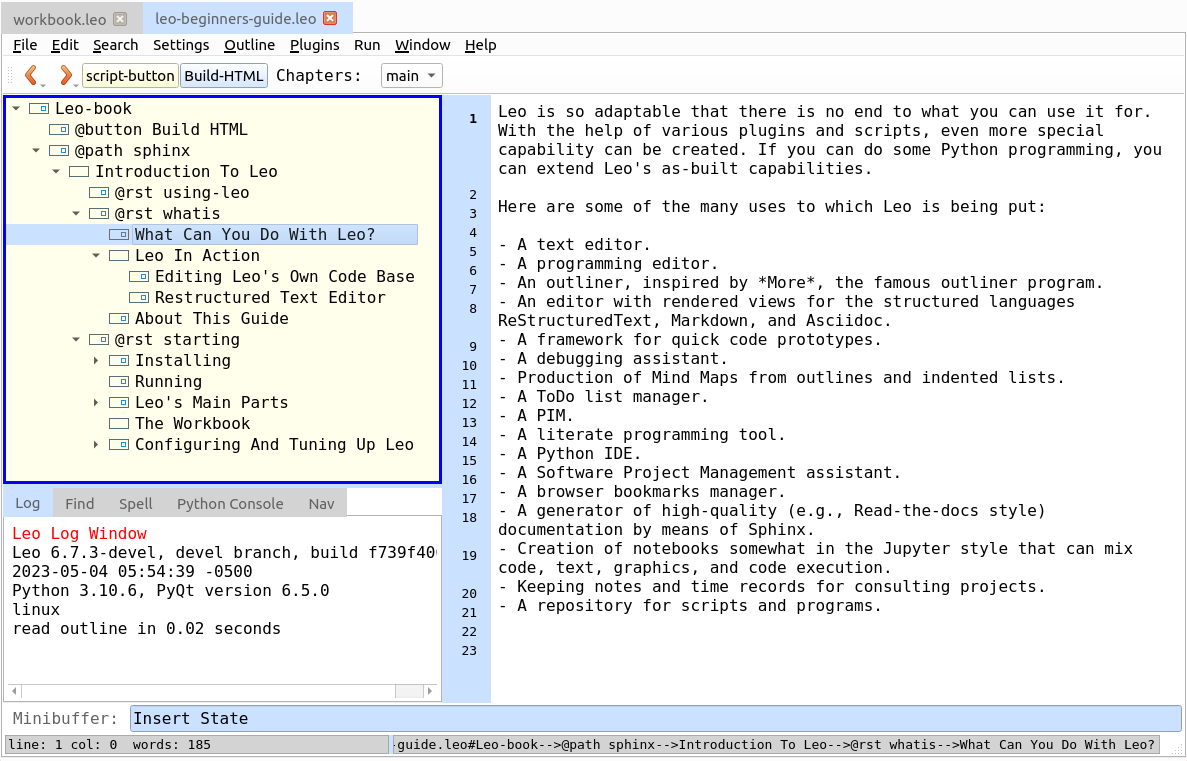
Task: Close the workbook.leo tab
Action: click(x=120, y=18)
